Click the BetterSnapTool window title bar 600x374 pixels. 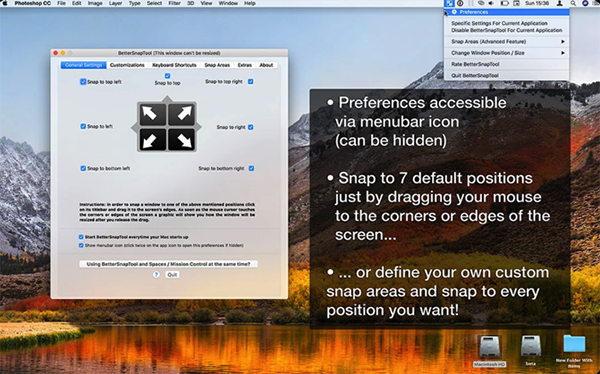coord(169,53)
